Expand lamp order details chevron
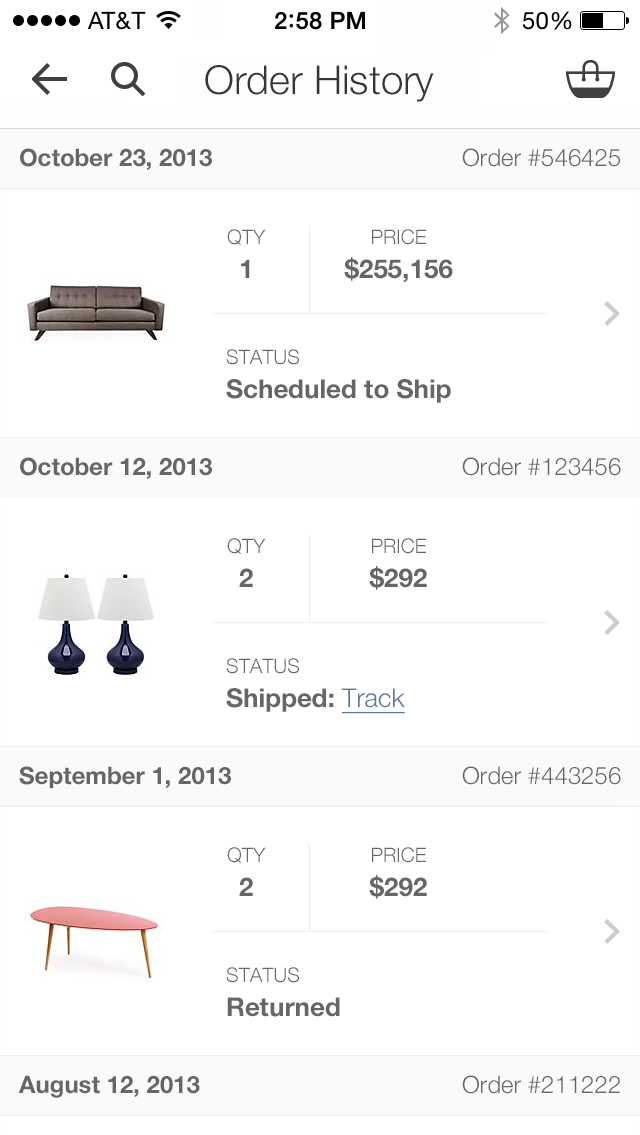The width and height of the screenshot is (640, 1135). (612, 623)
